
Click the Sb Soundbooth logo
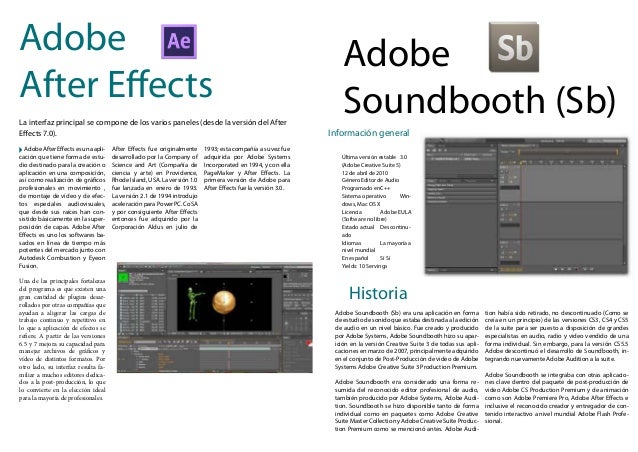[x=514, y=47]
